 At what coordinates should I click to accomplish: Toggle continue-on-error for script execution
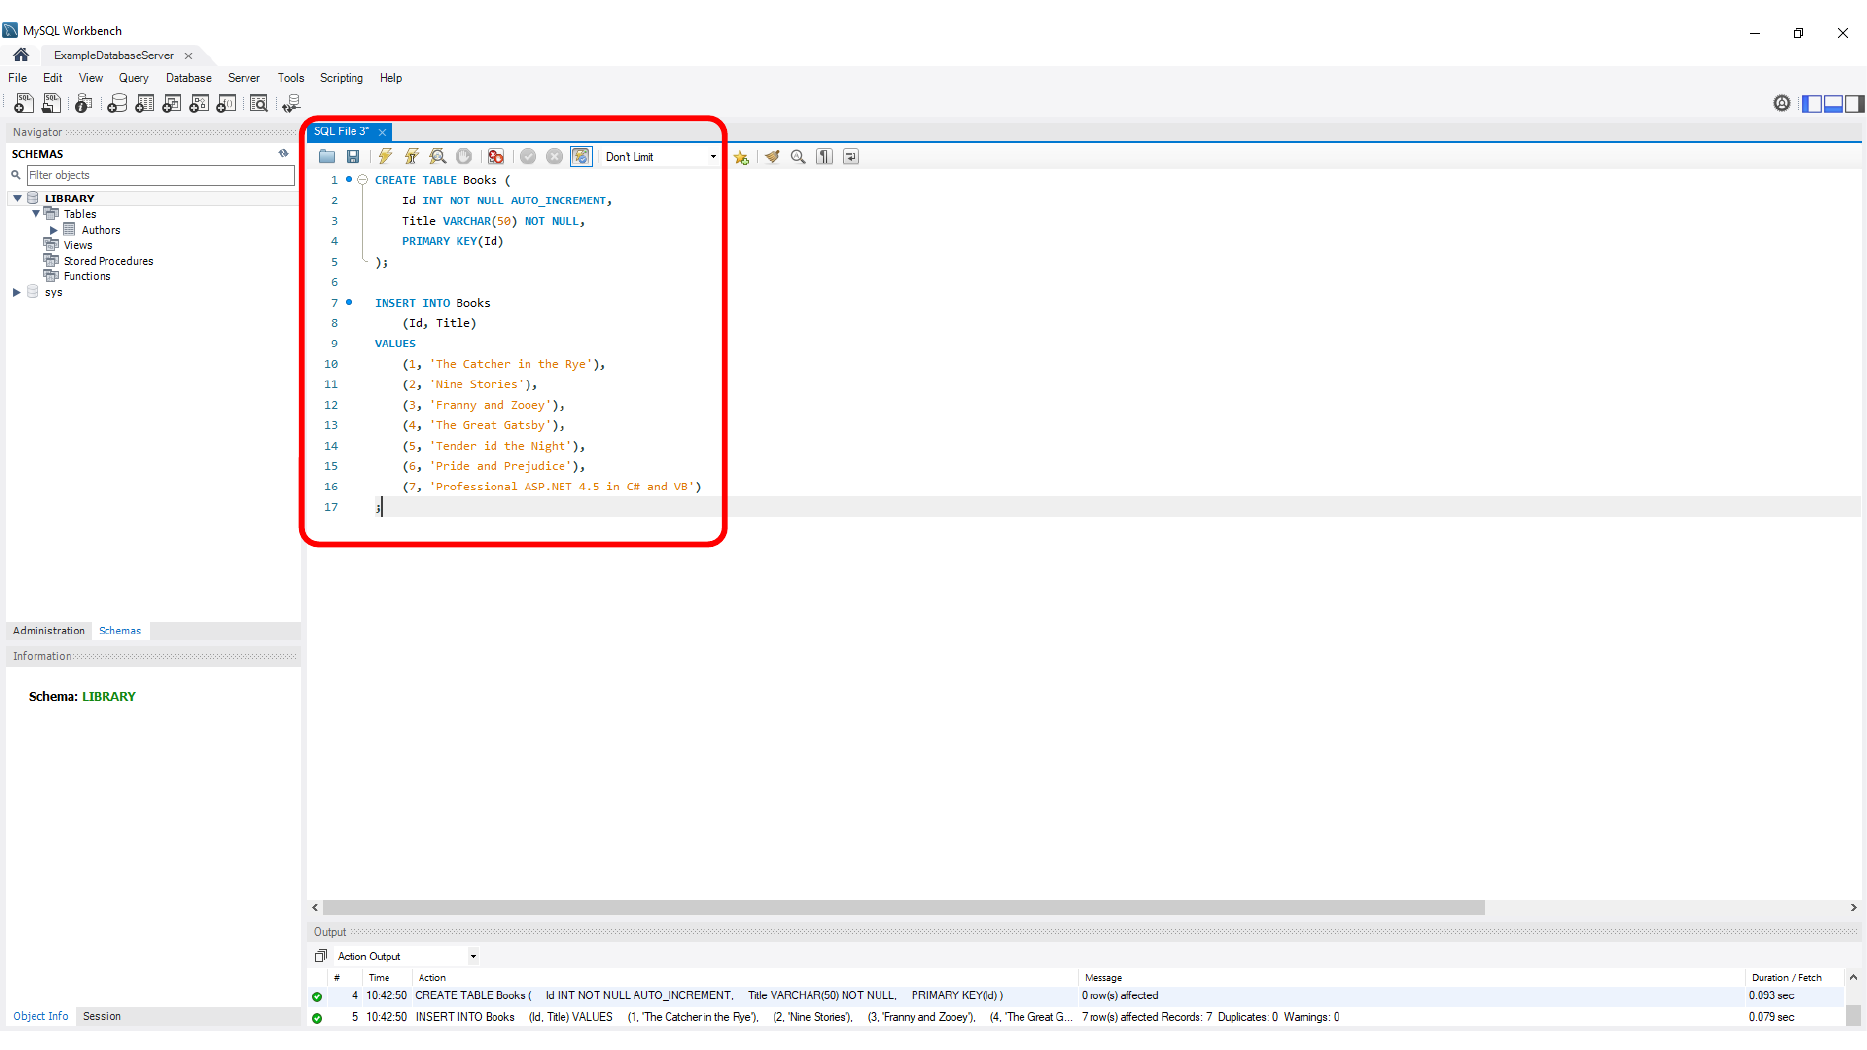coord(496,157)
